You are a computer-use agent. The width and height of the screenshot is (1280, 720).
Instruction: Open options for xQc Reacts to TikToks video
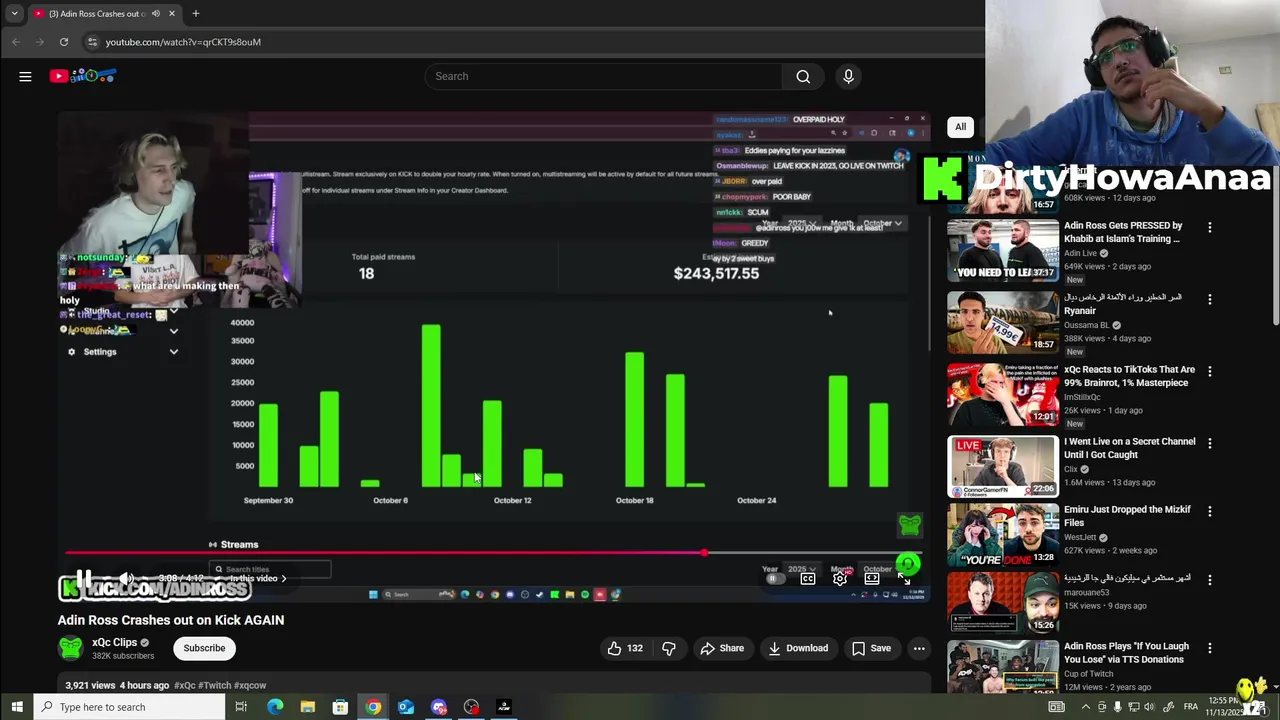click(1209, 372)
